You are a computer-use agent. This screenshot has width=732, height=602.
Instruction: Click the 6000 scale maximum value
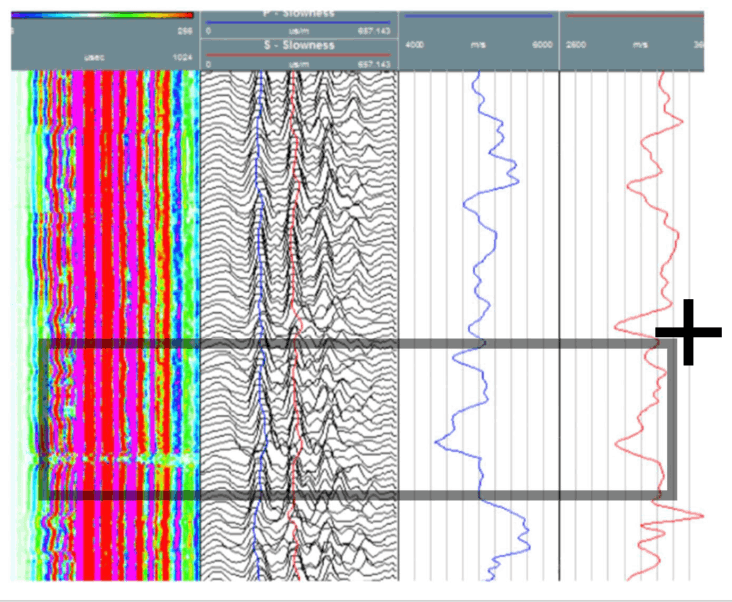(540, 45)
